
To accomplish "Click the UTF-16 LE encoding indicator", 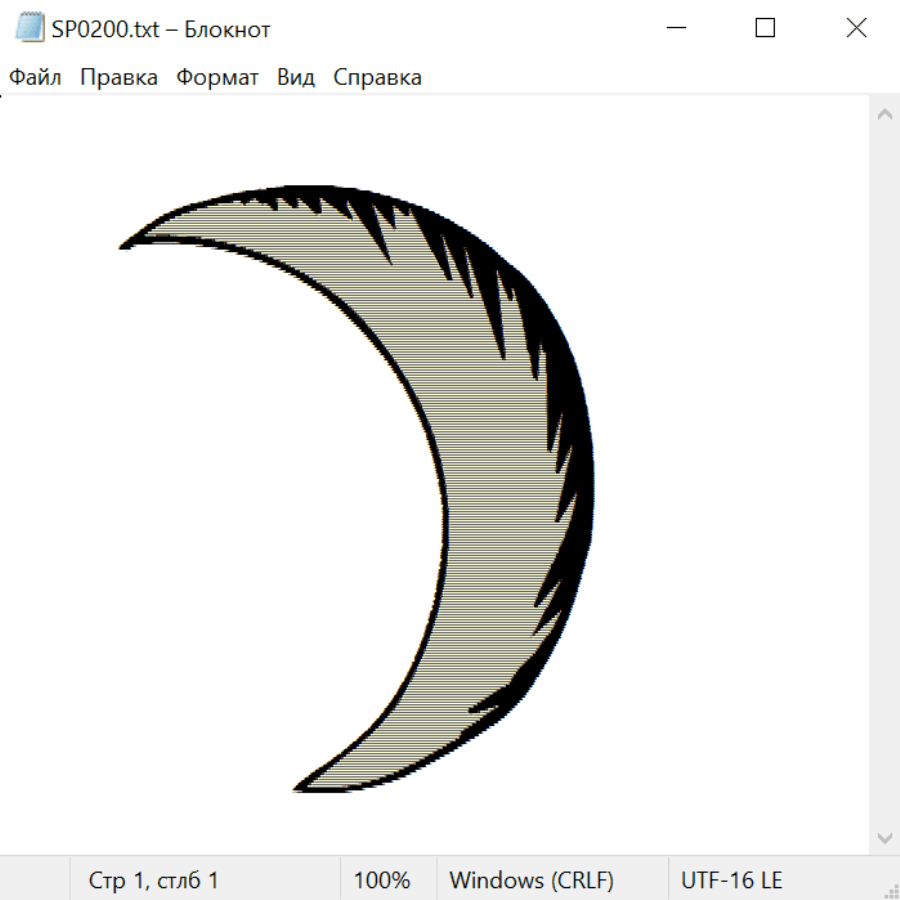I will point(732,880).
